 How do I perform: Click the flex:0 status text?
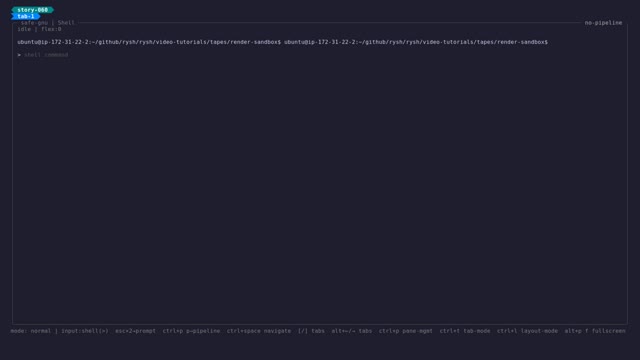[x=51, y=29]
